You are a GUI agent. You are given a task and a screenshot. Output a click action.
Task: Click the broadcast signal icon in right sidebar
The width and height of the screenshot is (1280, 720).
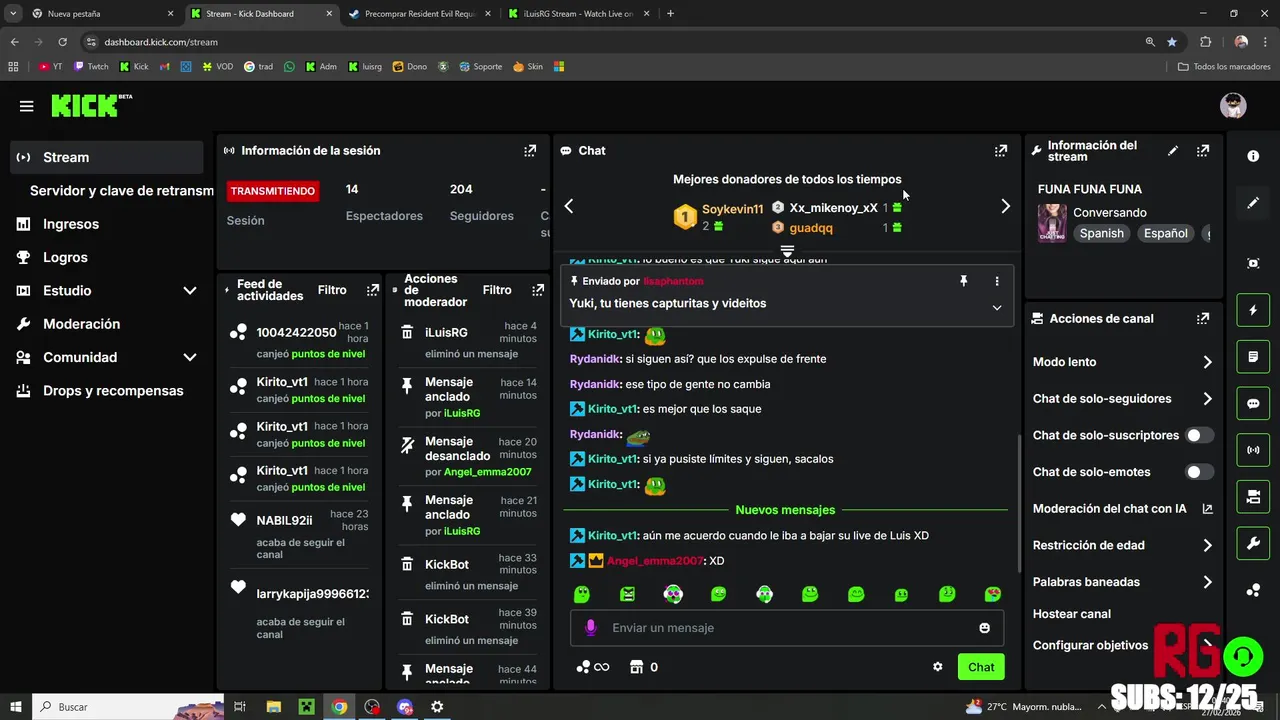coord(1253,450)
